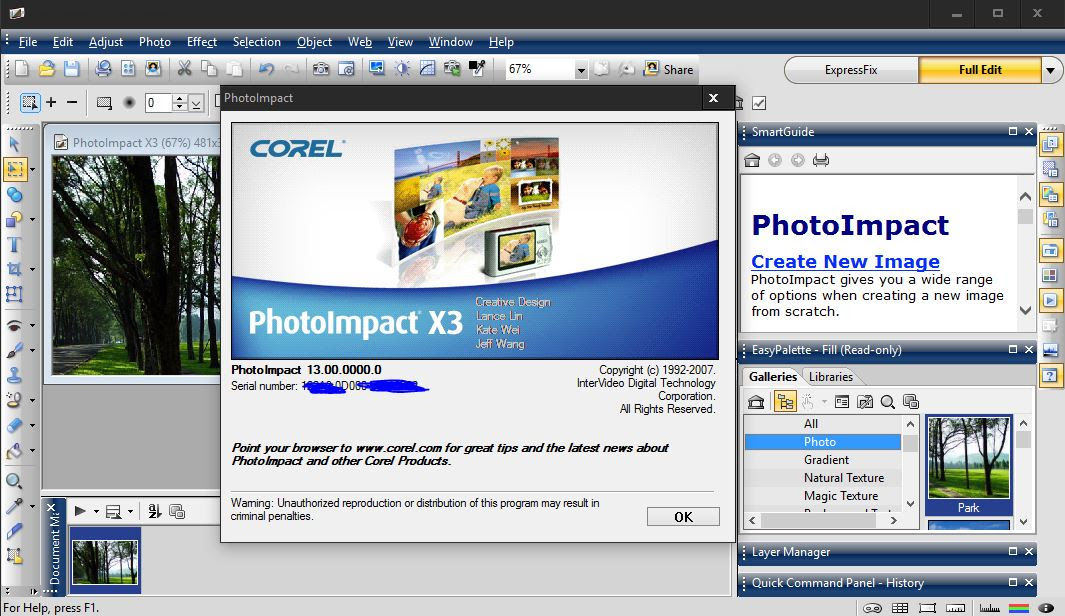Select the Eraser tool

(x=14, y=425)
